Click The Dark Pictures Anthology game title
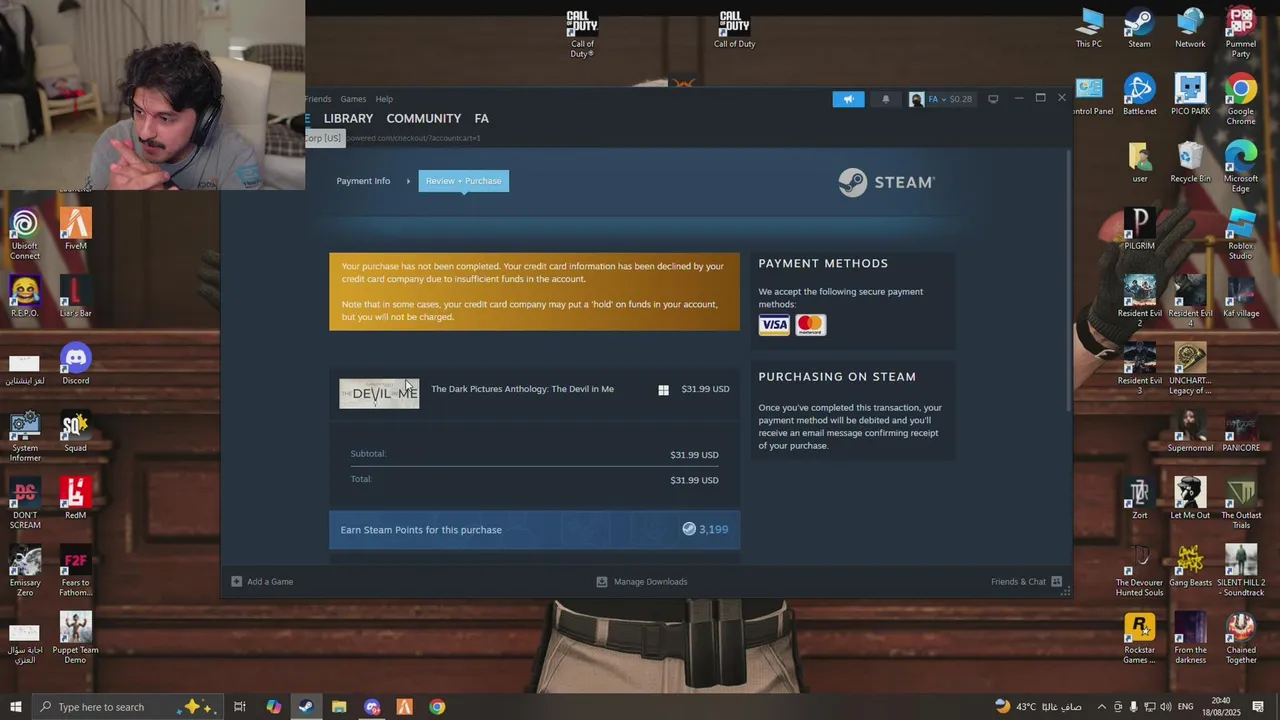Image resolution: width=1280 pixels, height=720 pixels. click(x=522, y=389)
